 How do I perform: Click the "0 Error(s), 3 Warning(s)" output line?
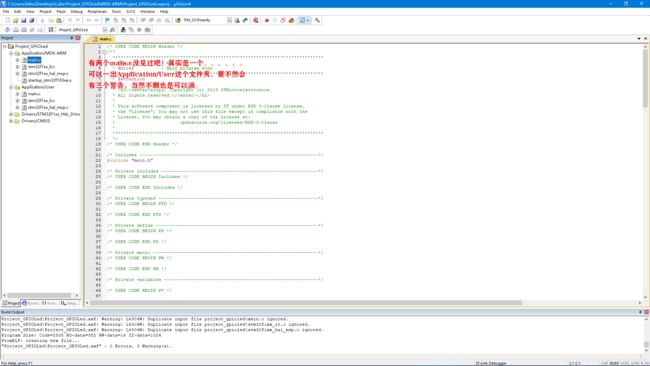[86, 346]
